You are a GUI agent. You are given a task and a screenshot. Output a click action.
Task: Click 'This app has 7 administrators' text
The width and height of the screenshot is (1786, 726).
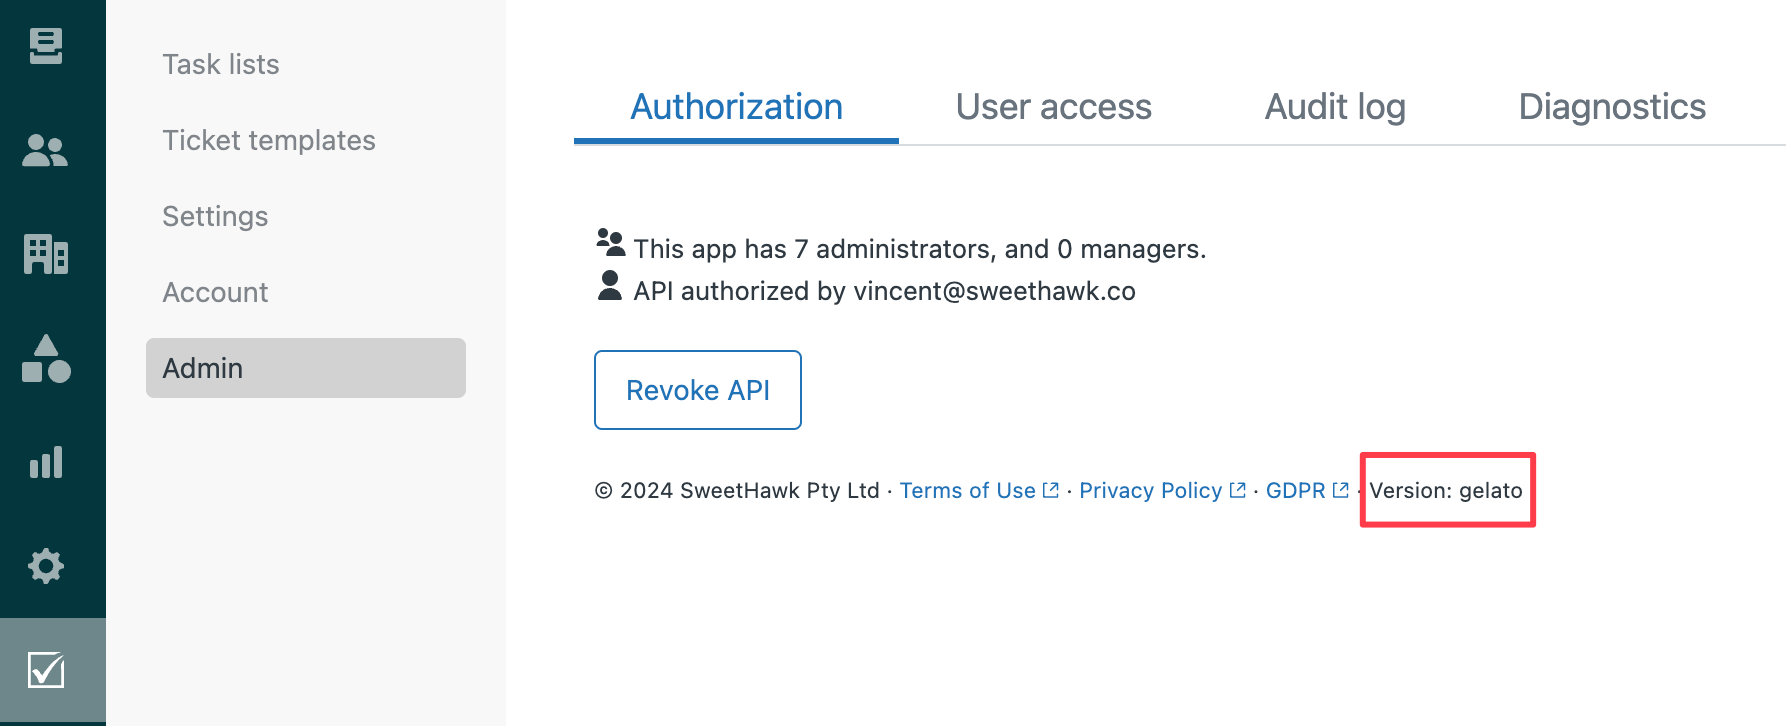[812, 249]
